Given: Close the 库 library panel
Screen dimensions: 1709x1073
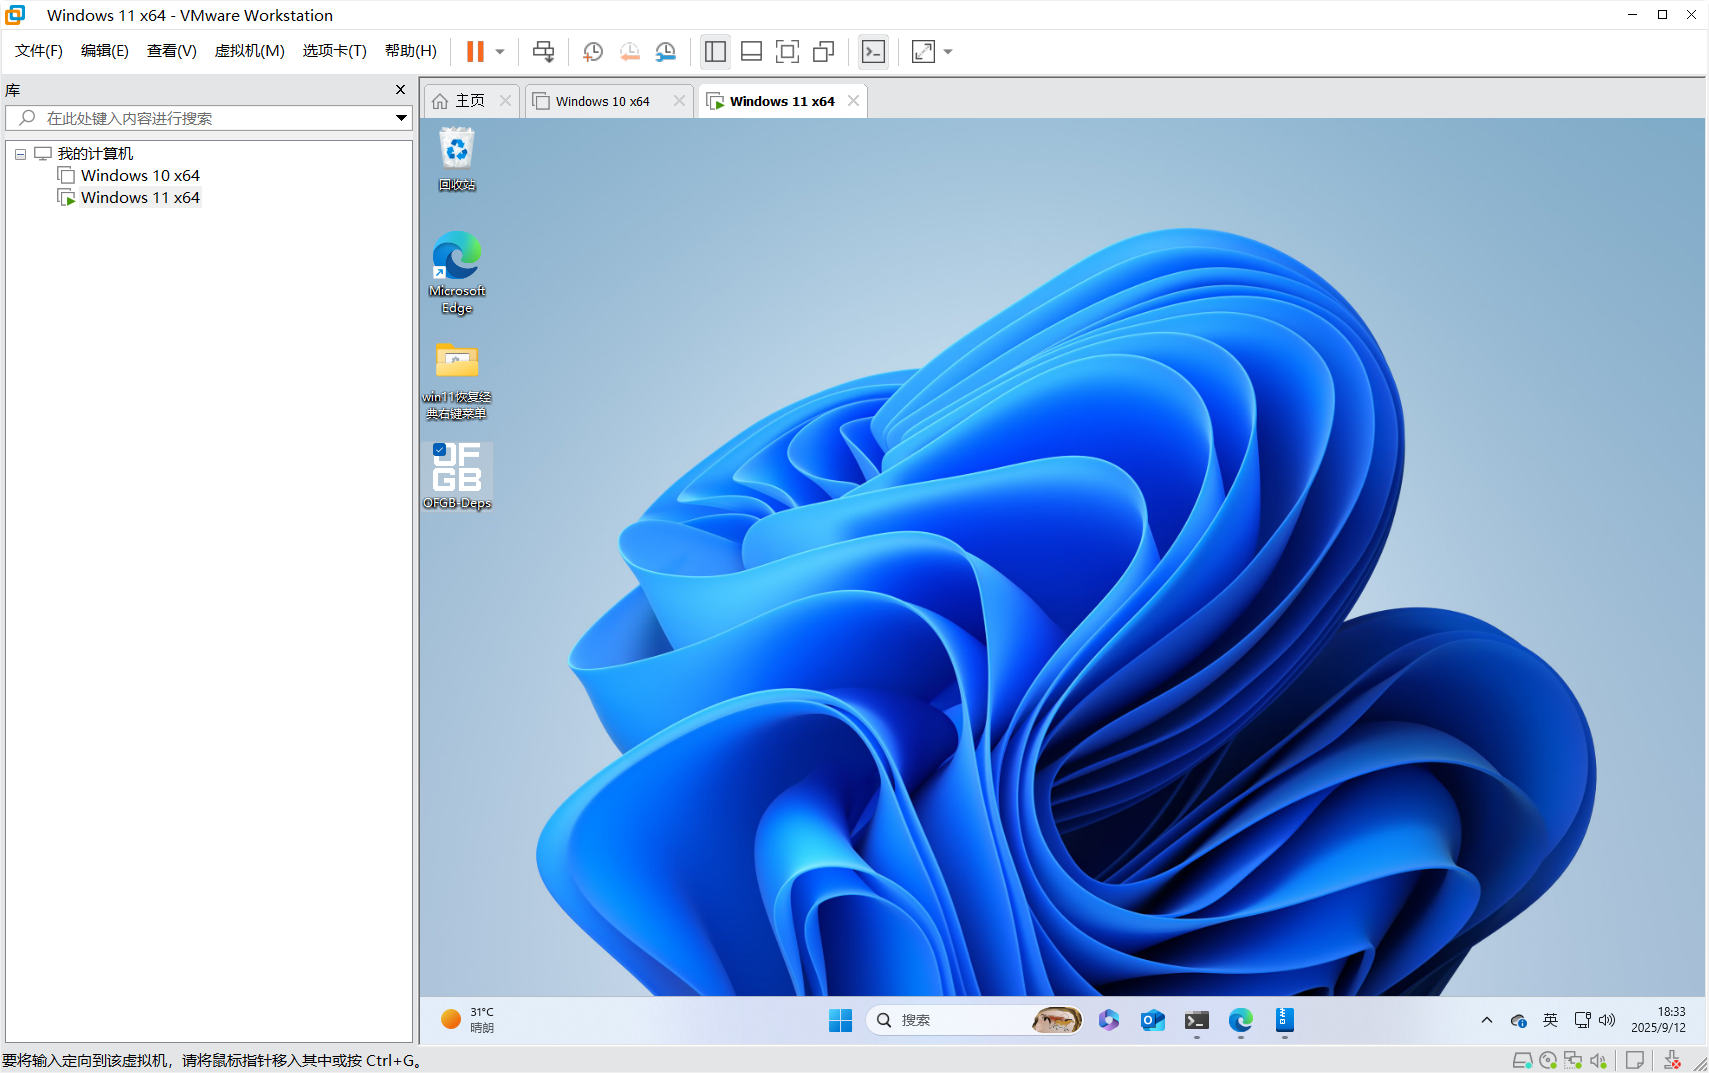Looking at the screenshot, I should 401,90.
